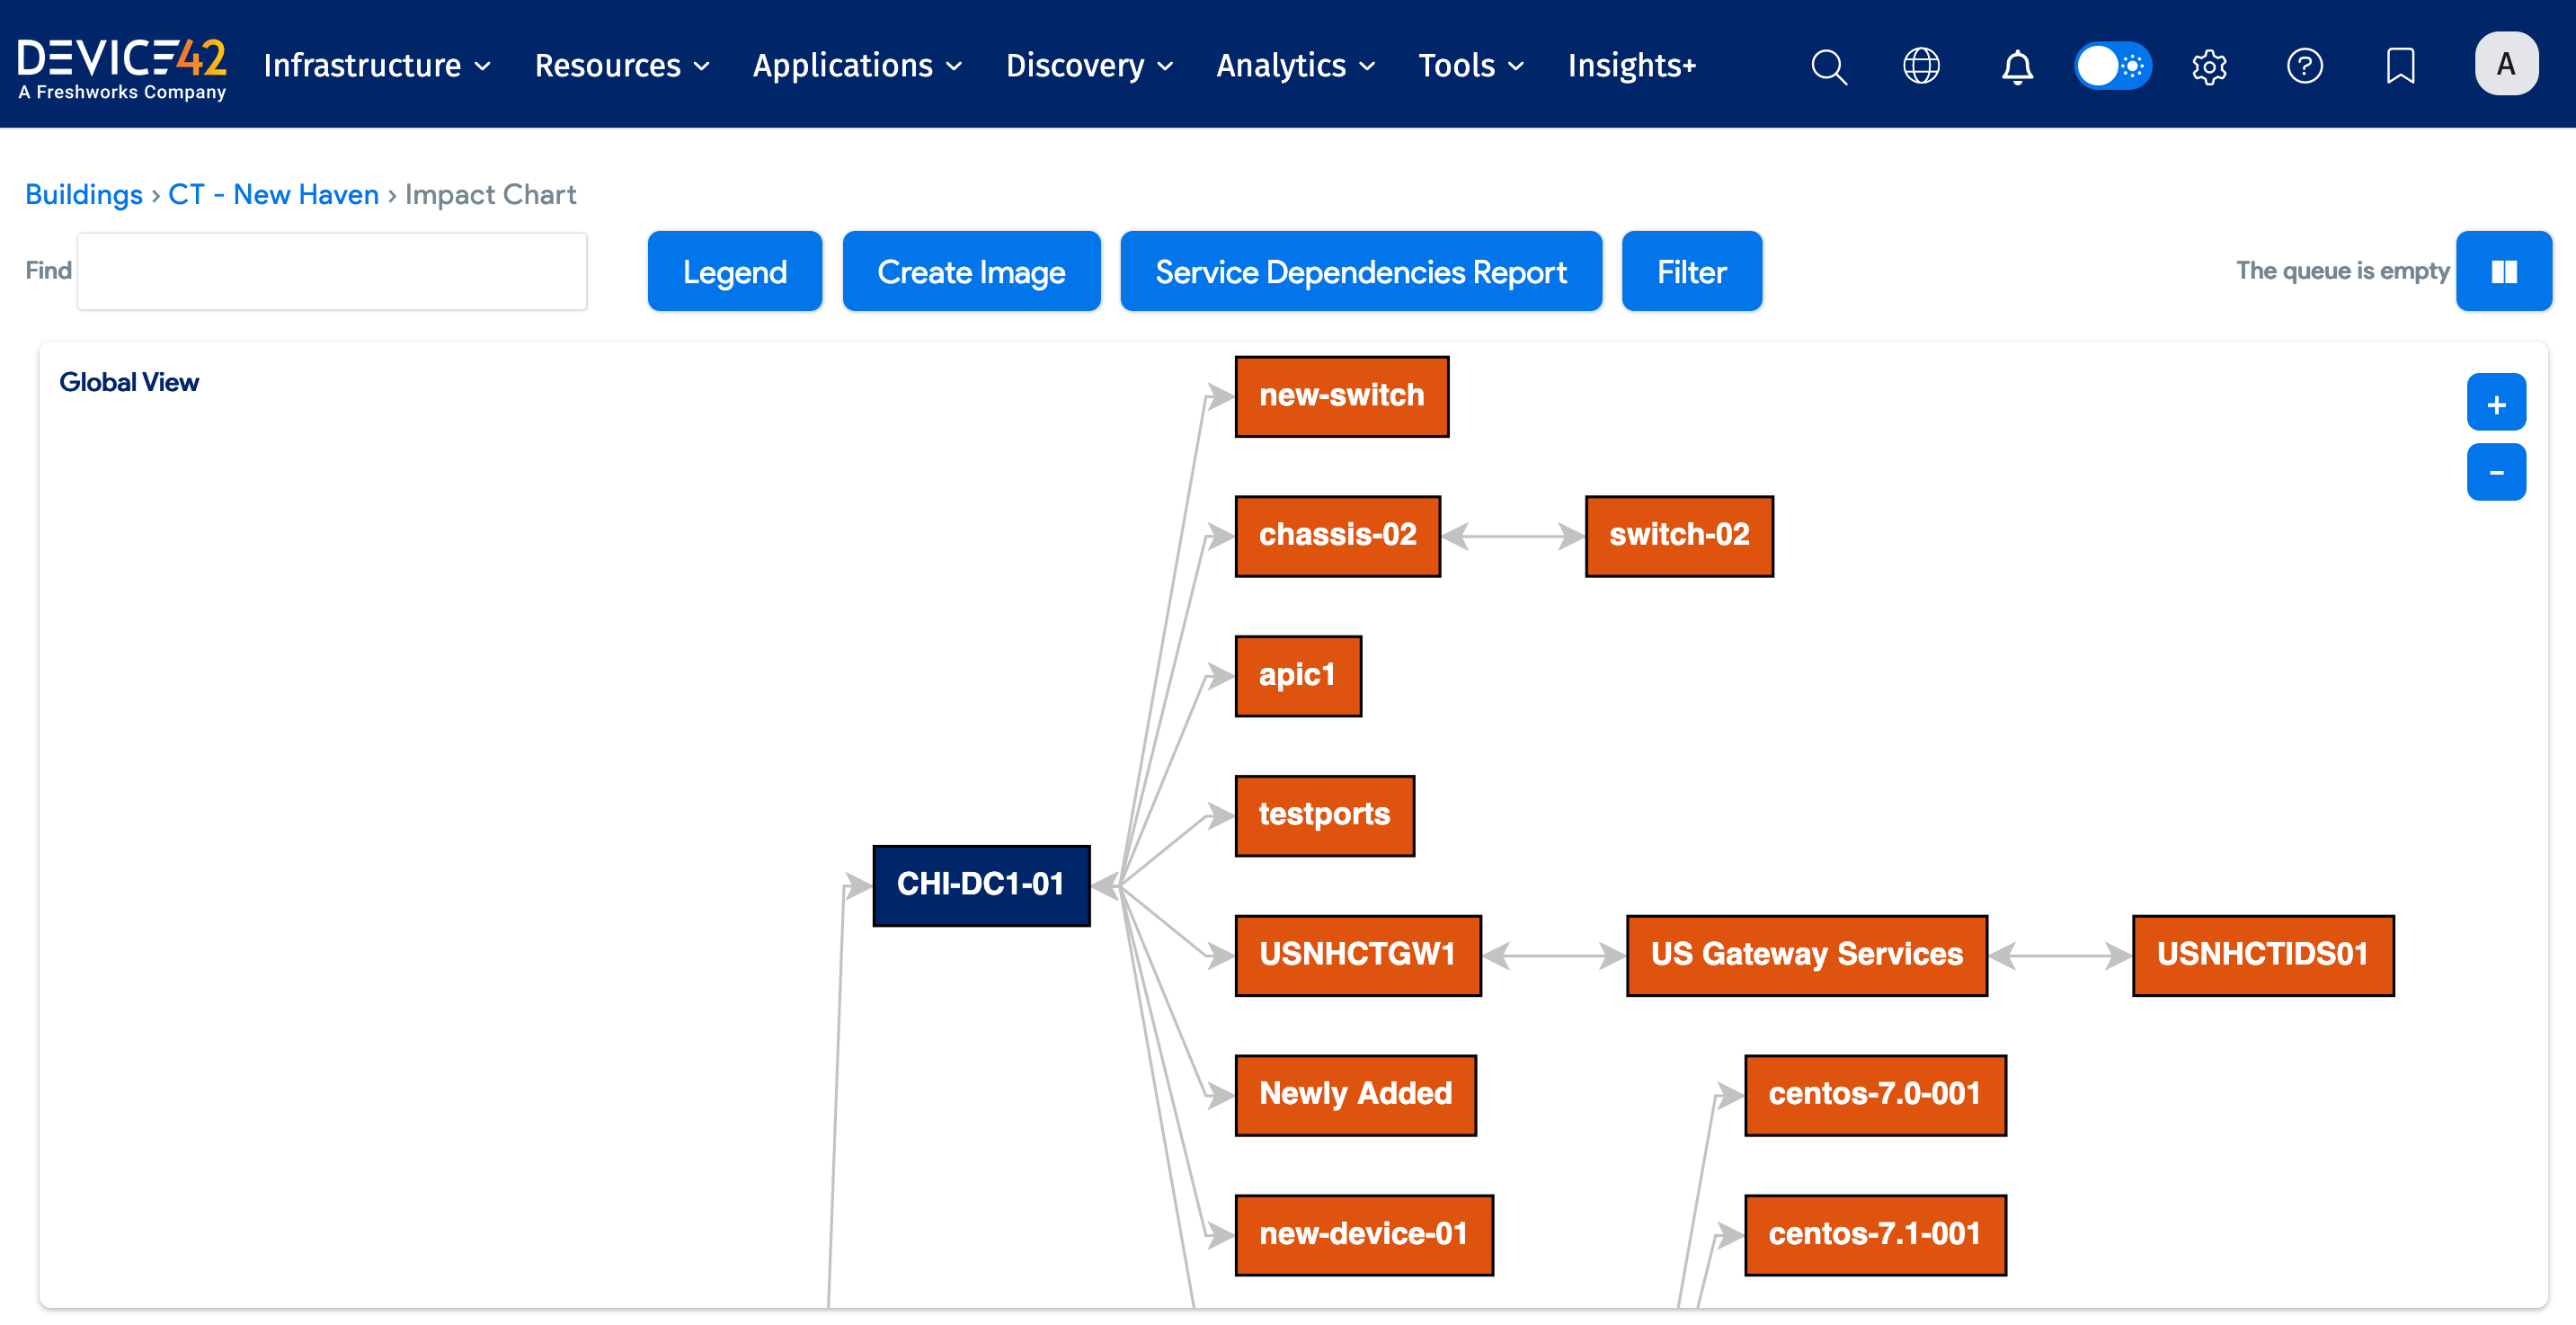
Task: Open the notifications bell
Action: pos(2016,66)
